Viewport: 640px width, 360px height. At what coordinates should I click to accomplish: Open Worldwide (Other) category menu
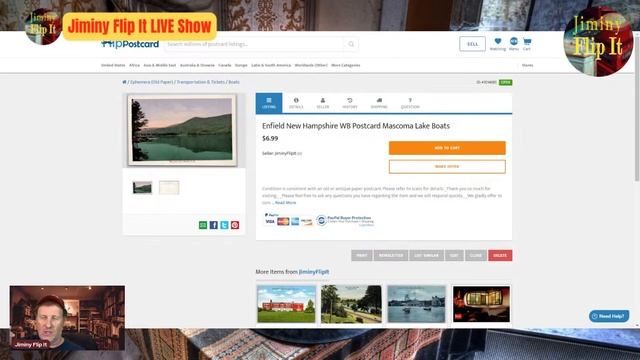pos(311,65)
